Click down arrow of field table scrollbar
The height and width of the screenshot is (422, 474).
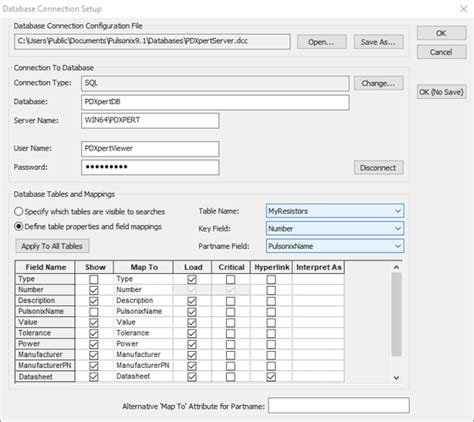396,378
